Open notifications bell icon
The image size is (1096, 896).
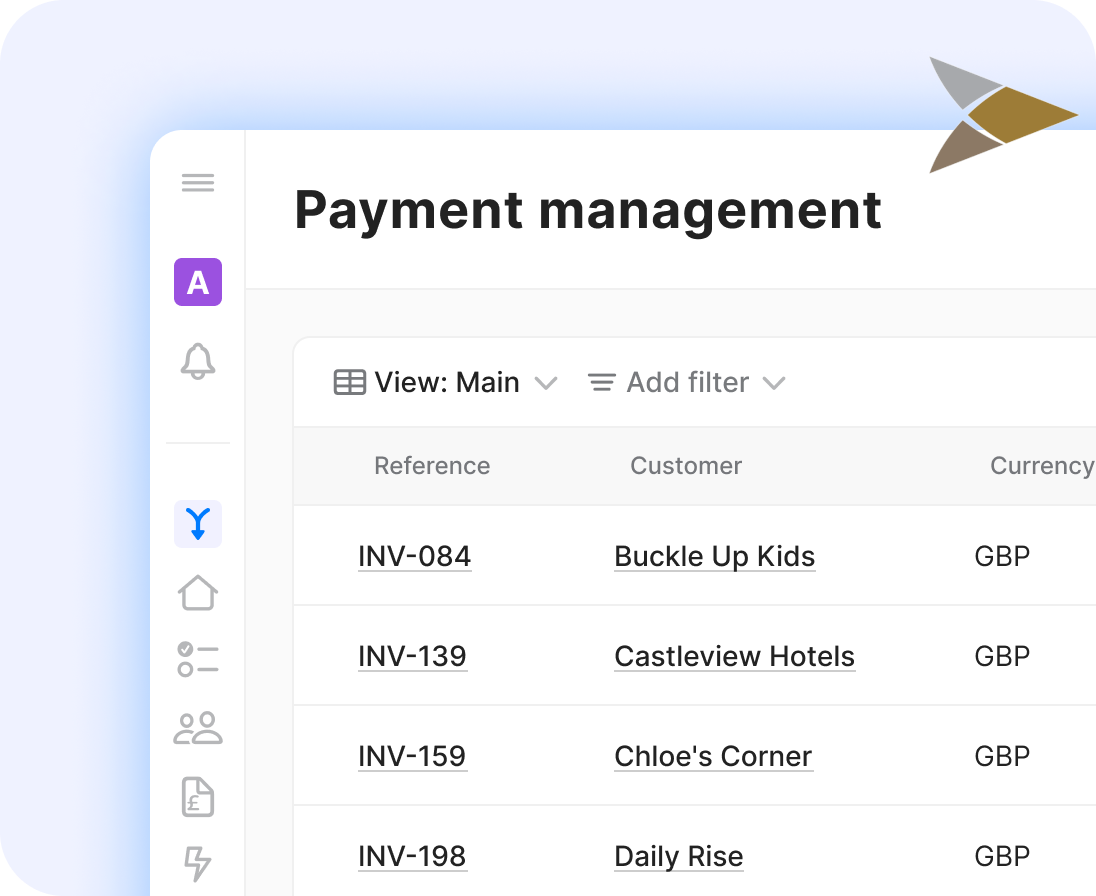198,361
